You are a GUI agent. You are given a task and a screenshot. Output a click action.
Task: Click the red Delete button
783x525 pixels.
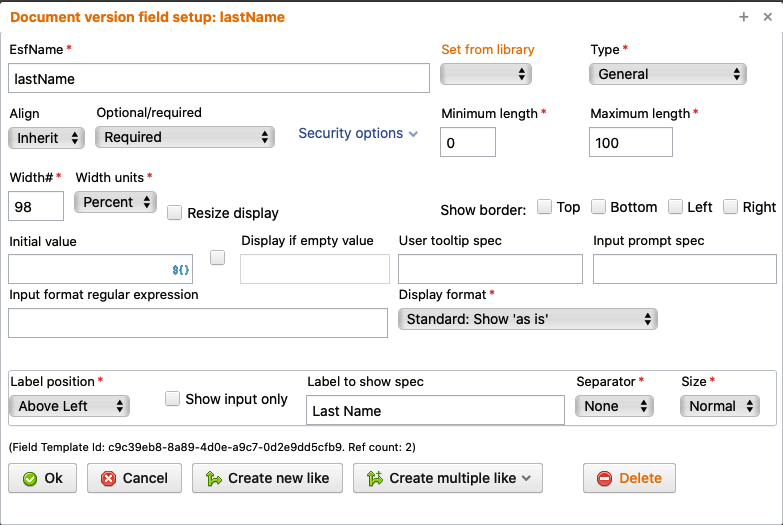coord(629,478)
